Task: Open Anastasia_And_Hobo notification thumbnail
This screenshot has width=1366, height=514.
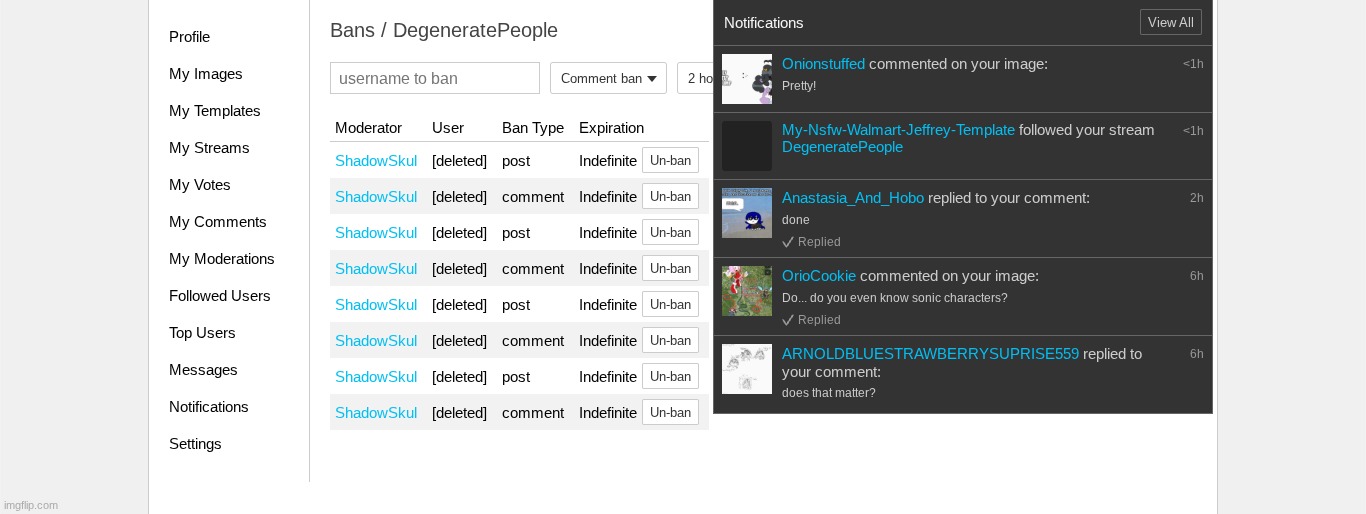Action: point(747,213)
